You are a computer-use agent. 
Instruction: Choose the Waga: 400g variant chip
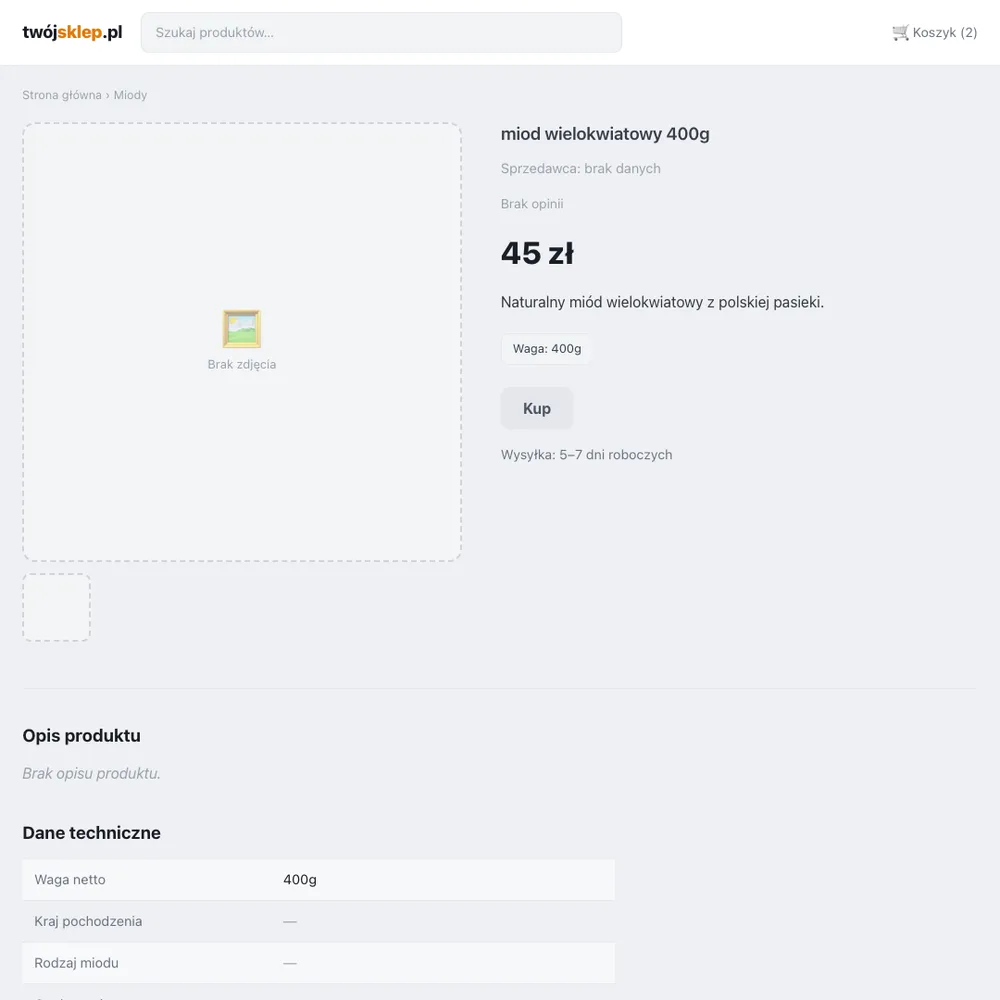pyautogui.click(x=547, y=349)
